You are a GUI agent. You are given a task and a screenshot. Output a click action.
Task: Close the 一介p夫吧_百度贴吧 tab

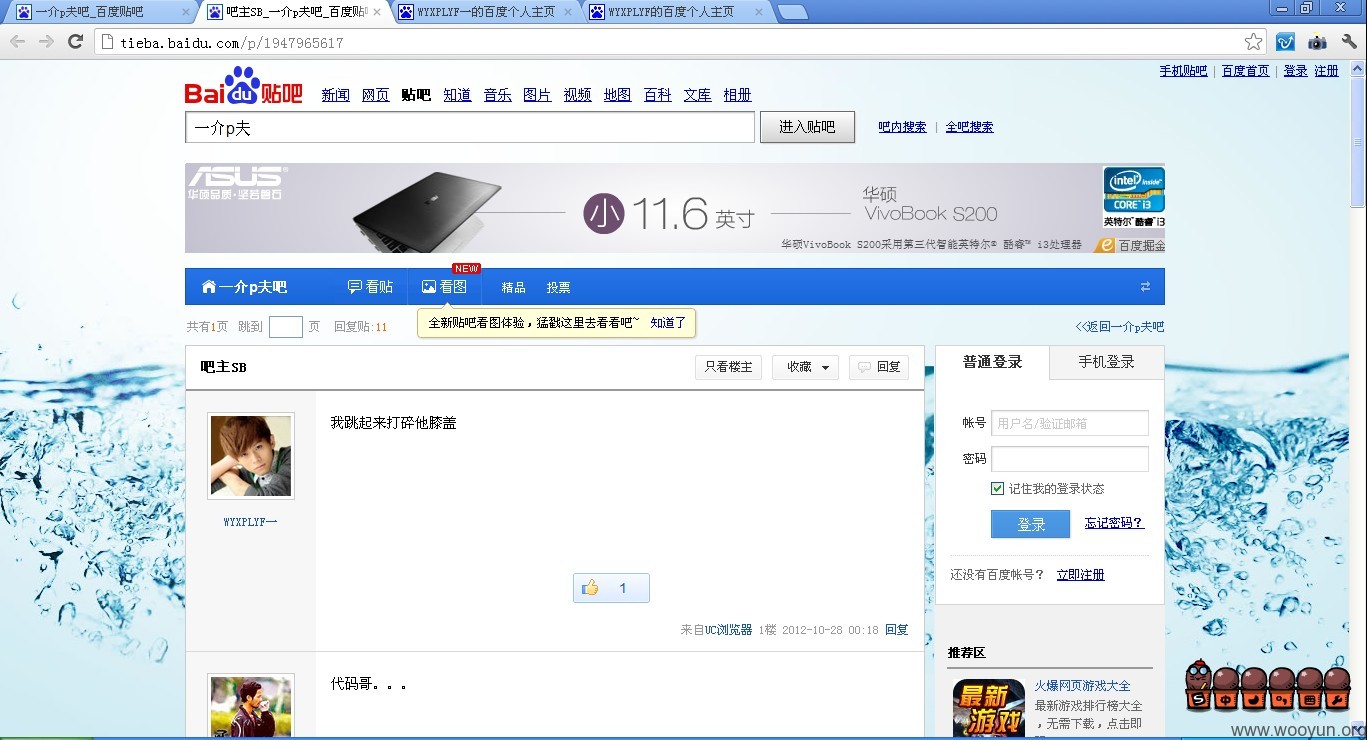pyautogui.click(x=186, y=12)
